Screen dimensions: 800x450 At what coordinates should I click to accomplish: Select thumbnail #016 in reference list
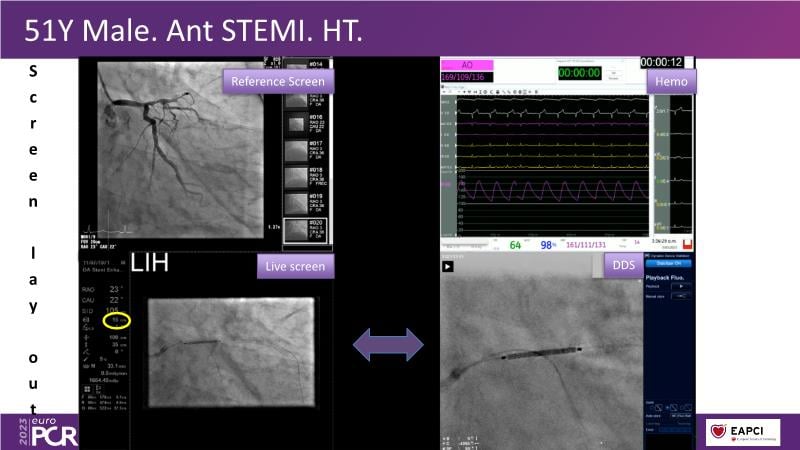298,122
